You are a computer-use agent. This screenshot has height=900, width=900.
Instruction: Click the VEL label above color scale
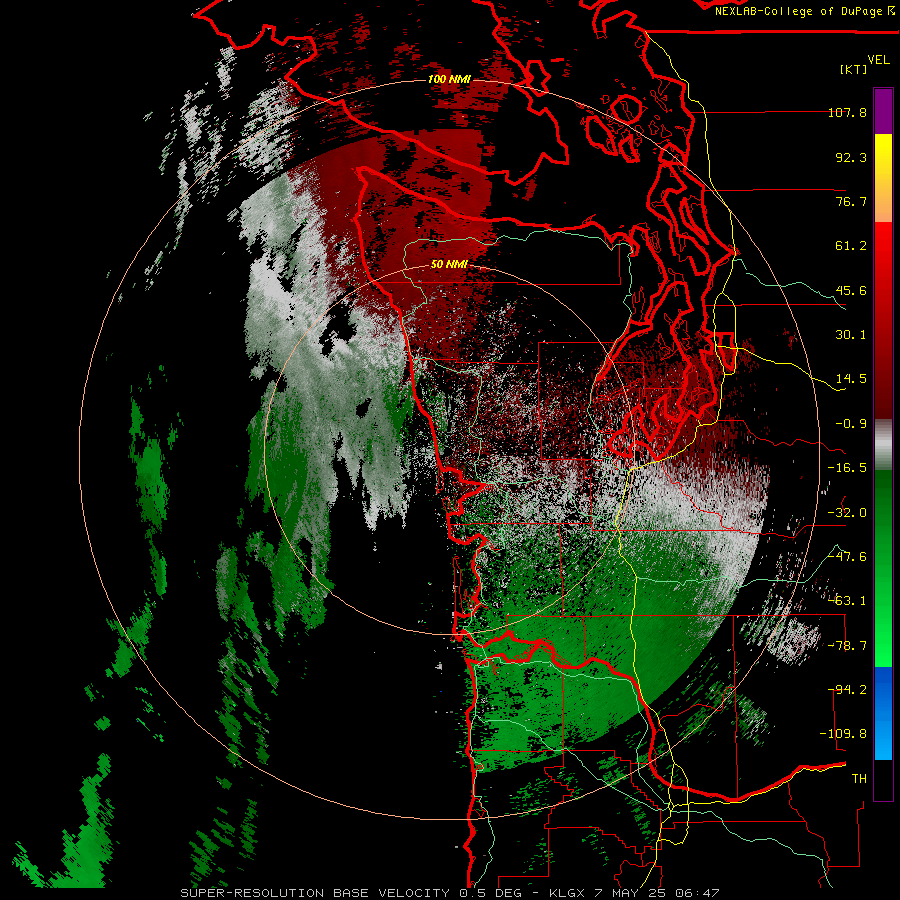point(878,60)
